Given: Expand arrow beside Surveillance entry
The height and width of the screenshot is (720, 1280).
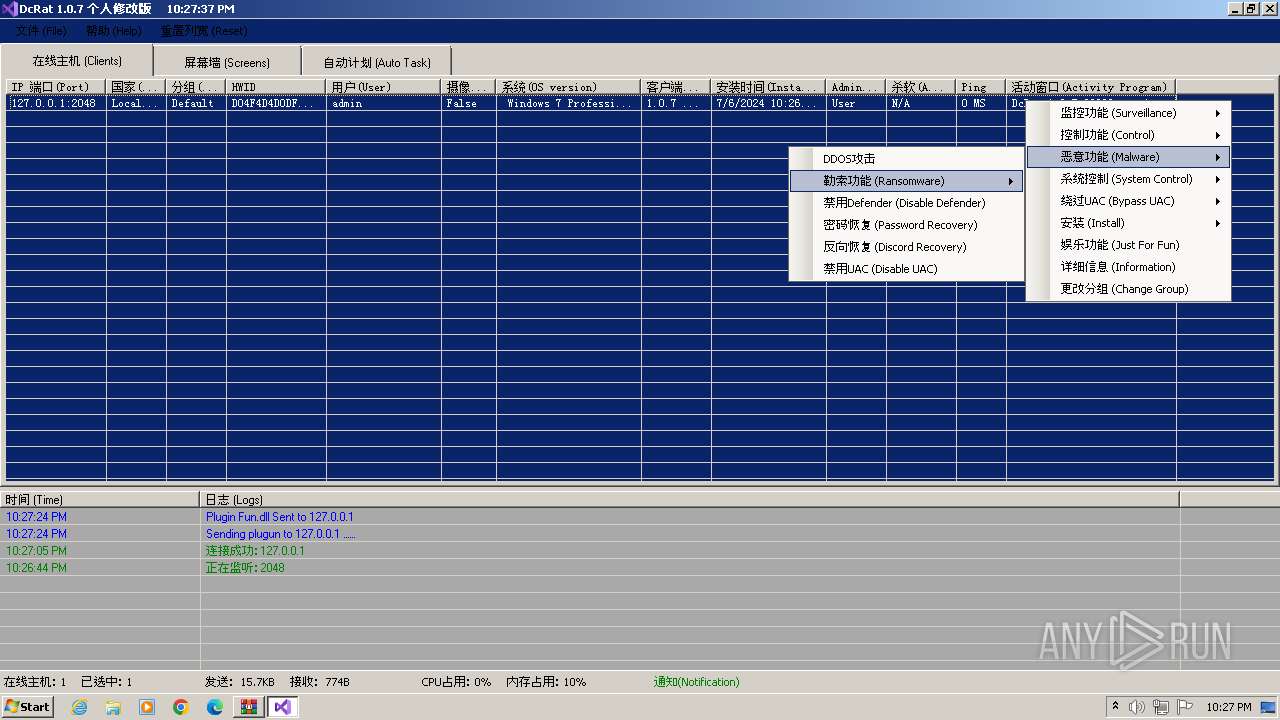Looking at the screenshot, I should click(1217, 113).
